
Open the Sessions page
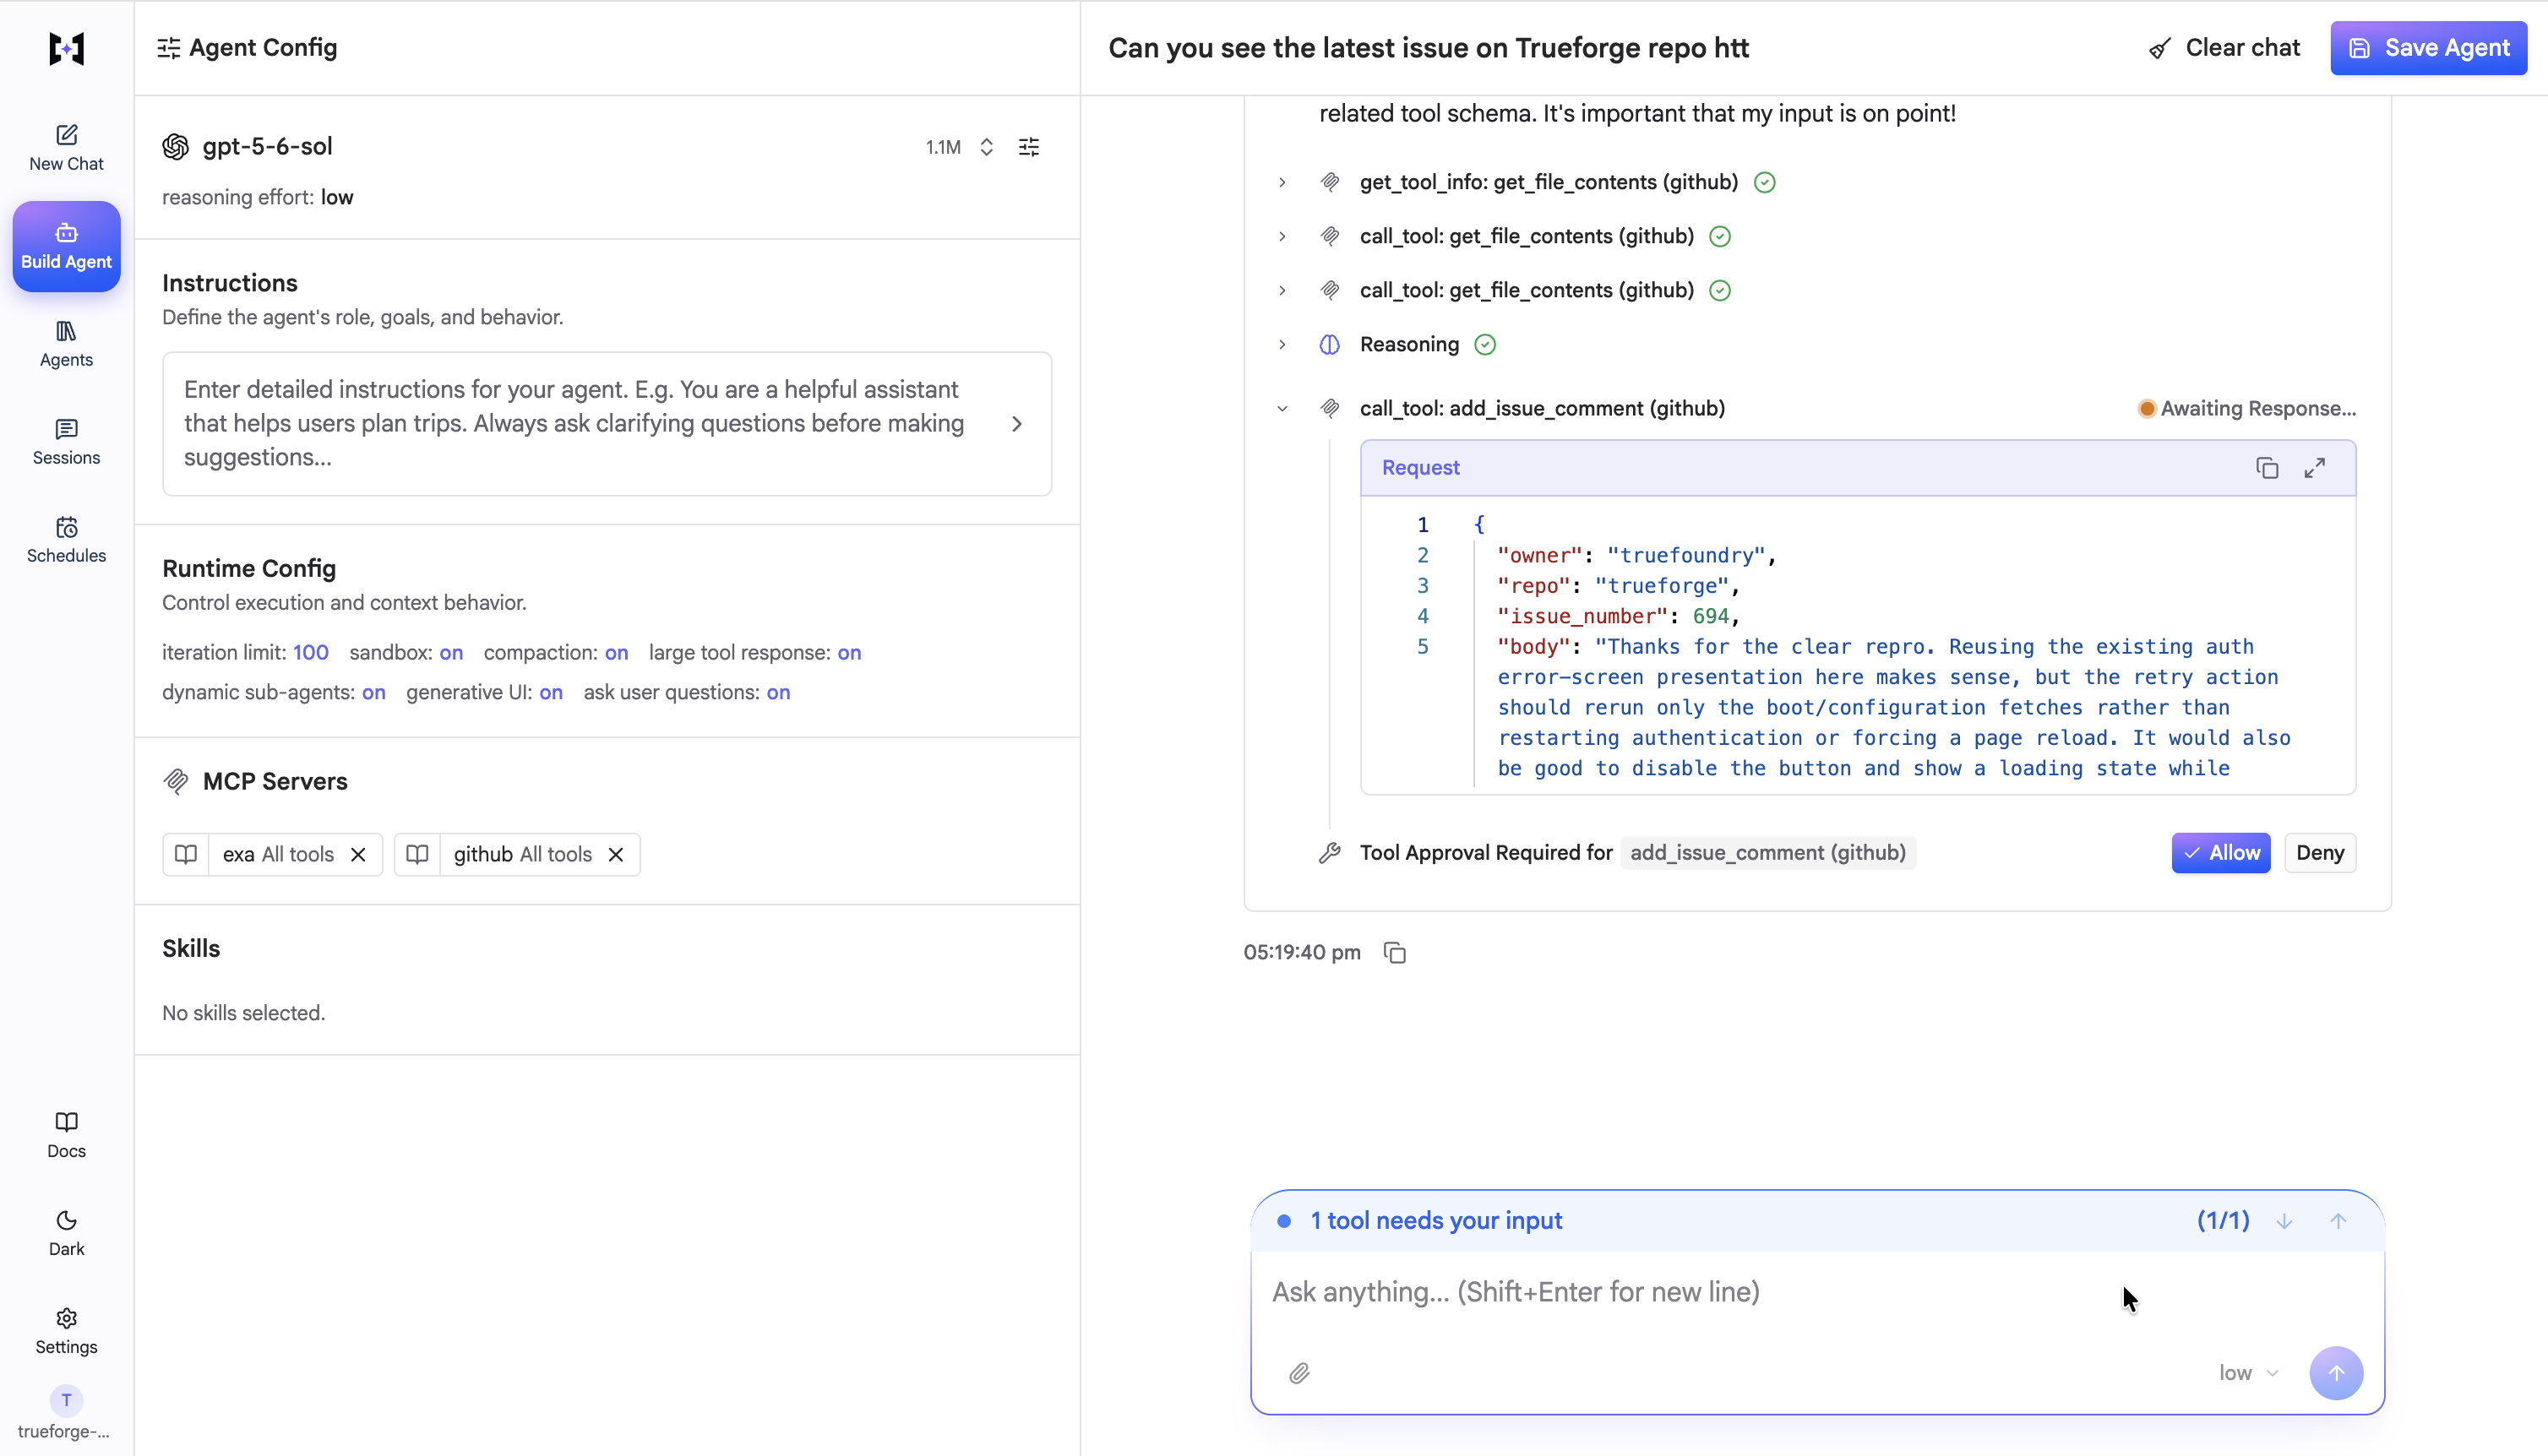click(66, 442)
